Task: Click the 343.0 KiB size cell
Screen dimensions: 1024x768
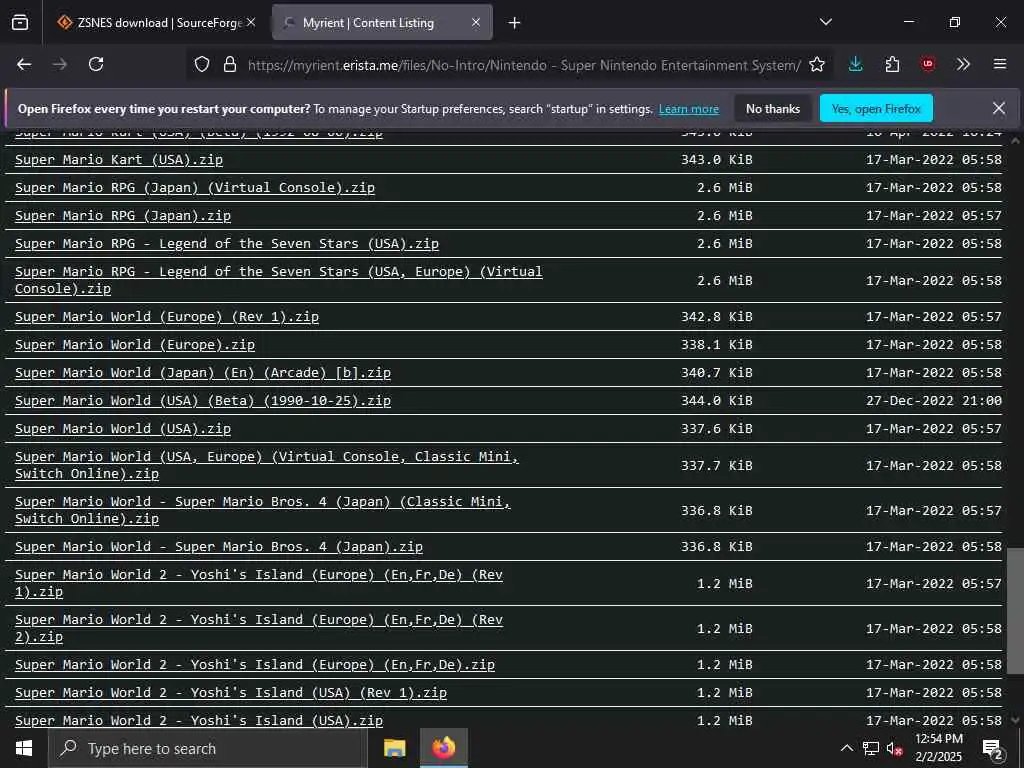Action: (716, 159)
